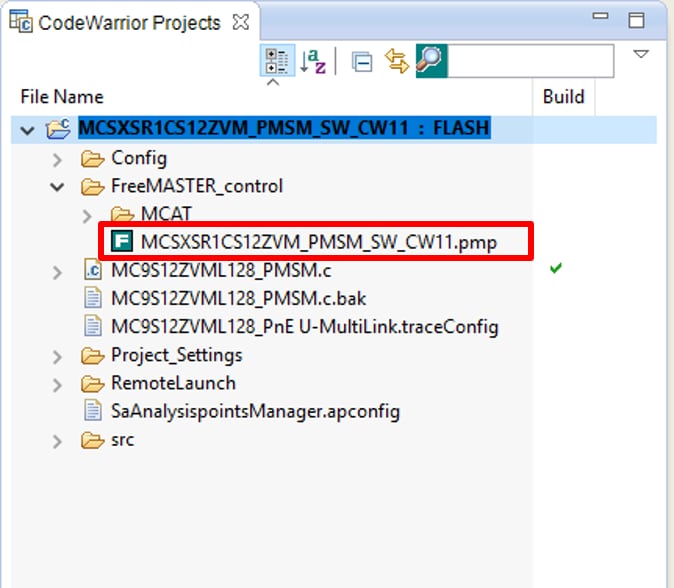This screenshot has height=588, width=674.
Task: Open the view menu triangle dropdown
Action: click(642, 54)
